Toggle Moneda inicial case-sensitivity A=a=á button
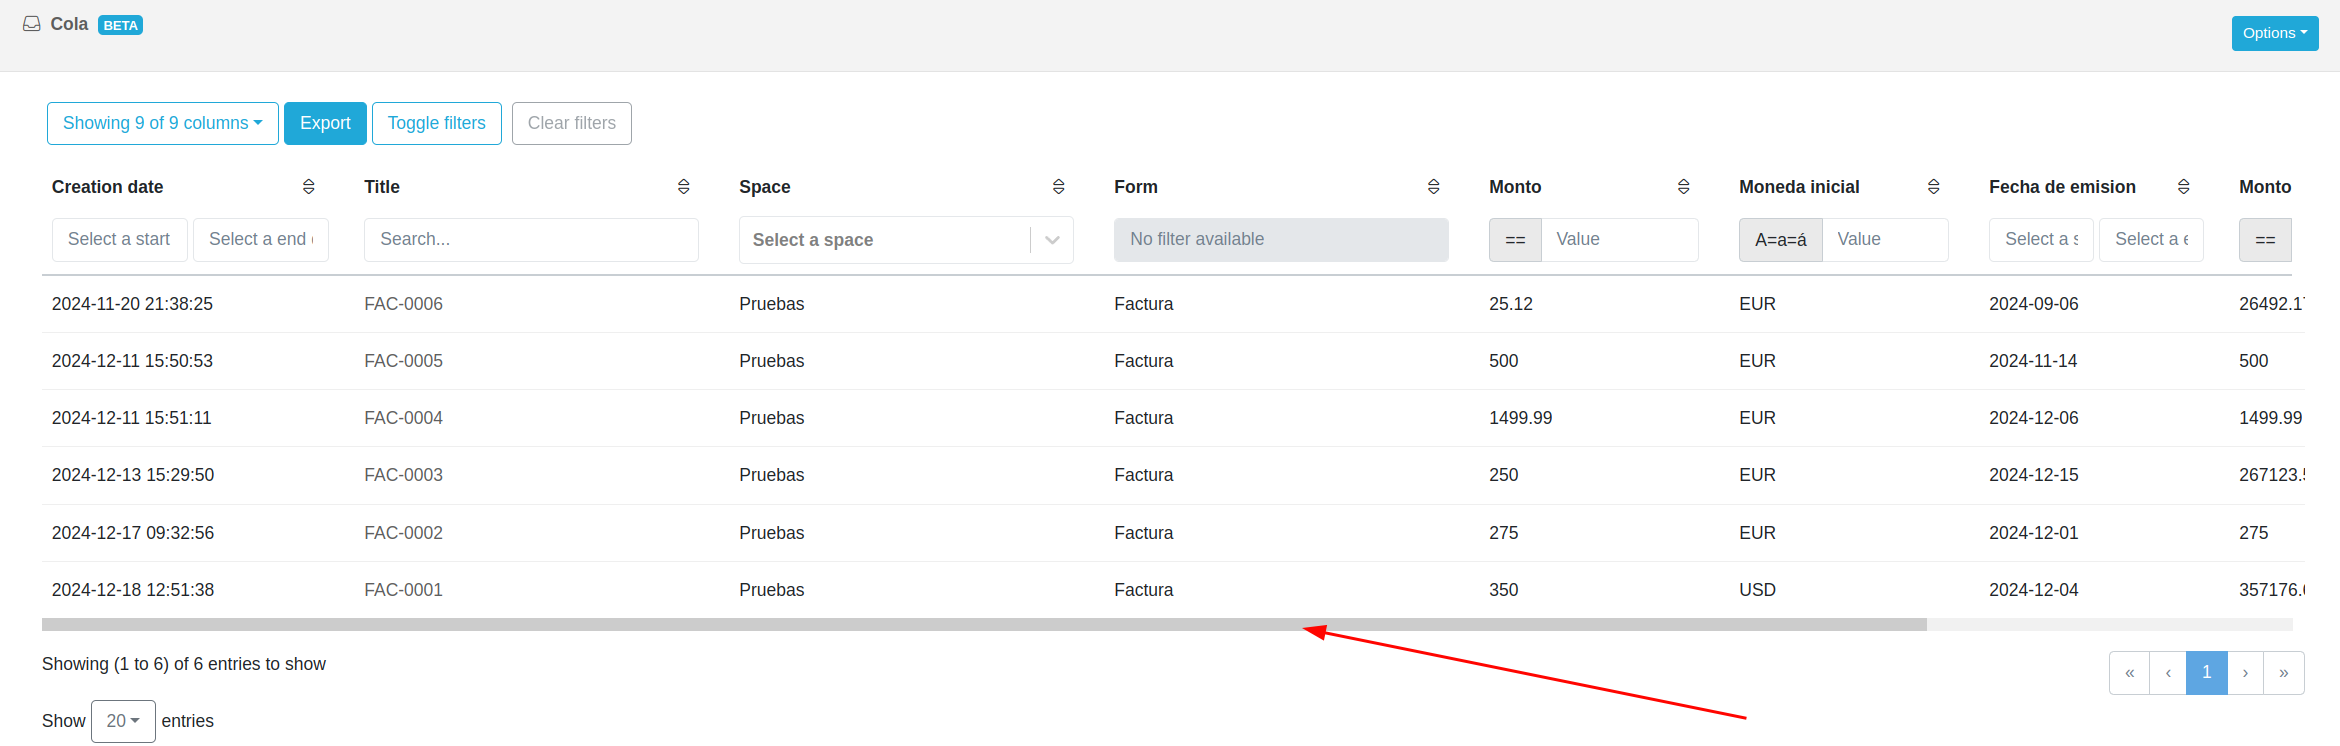 pyautogui.click(x=1780, y=240)
